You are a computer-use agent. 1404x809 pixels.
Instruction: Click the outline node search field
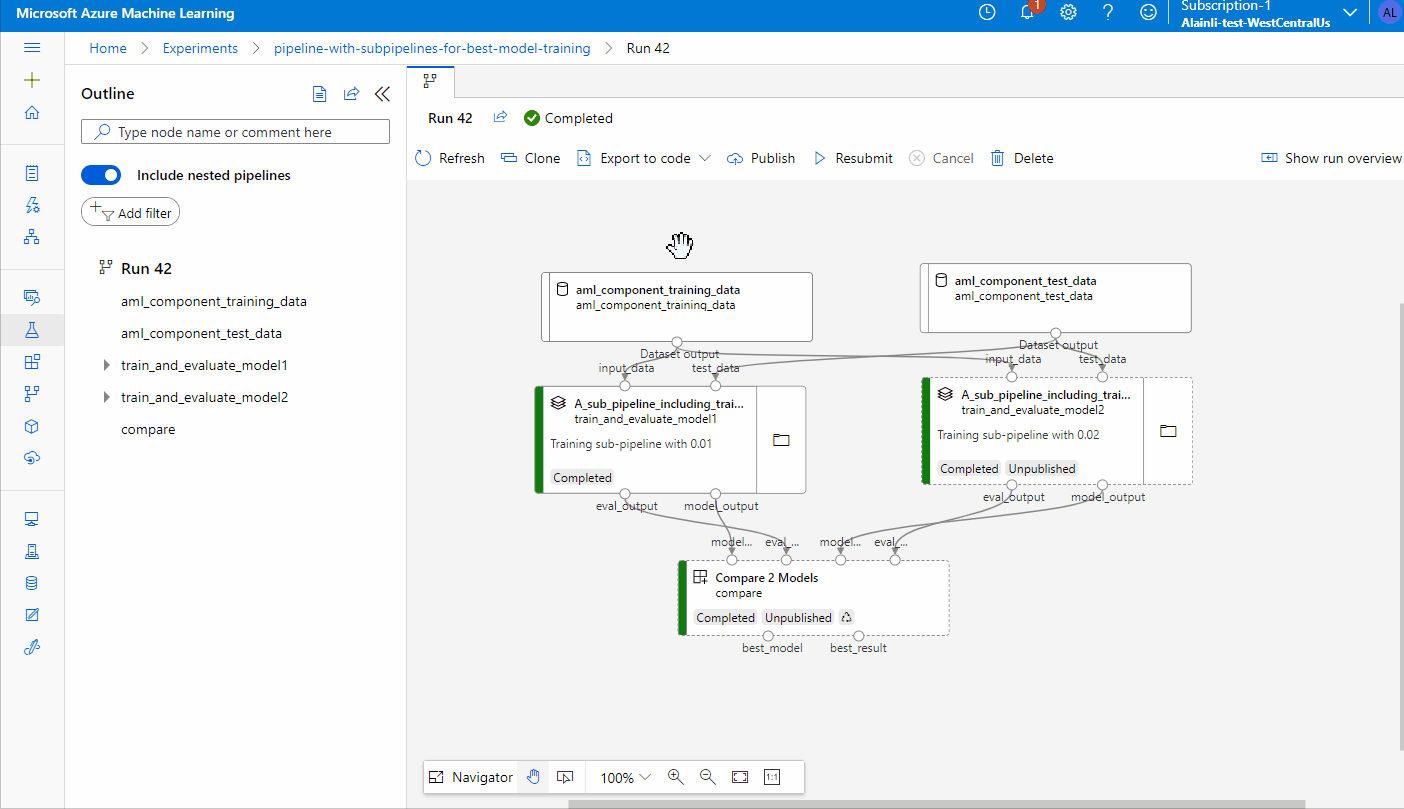[235, 132]
